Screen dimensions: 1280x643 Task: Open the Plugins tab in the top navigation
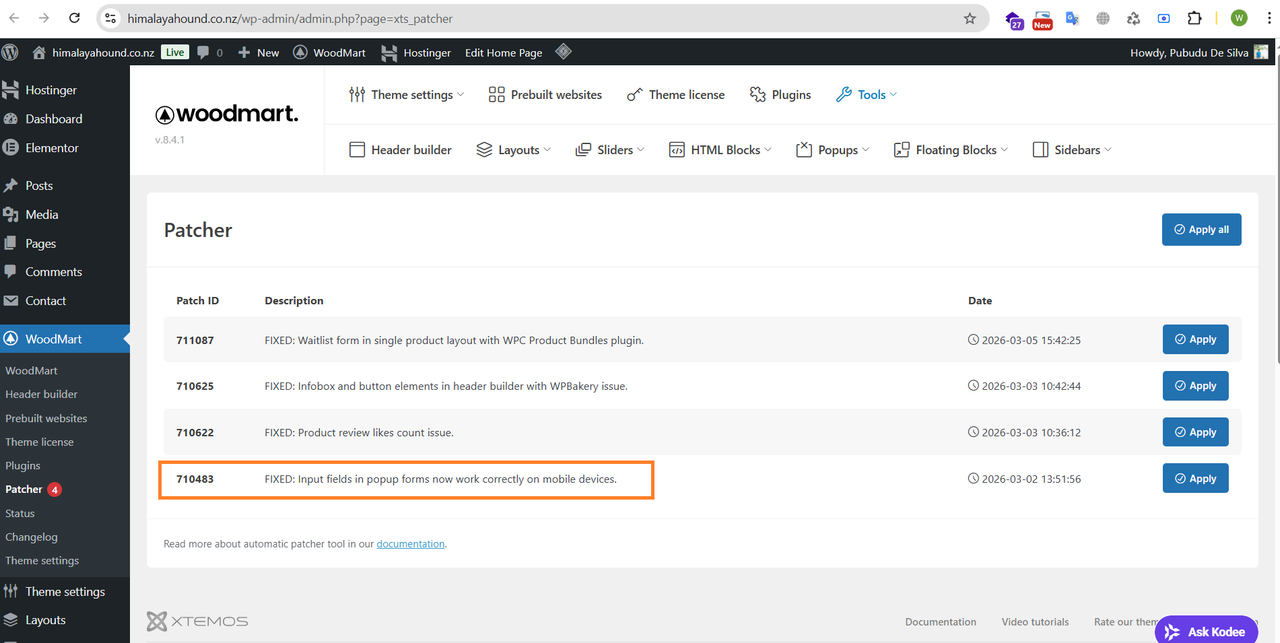(x=780, y=95)
